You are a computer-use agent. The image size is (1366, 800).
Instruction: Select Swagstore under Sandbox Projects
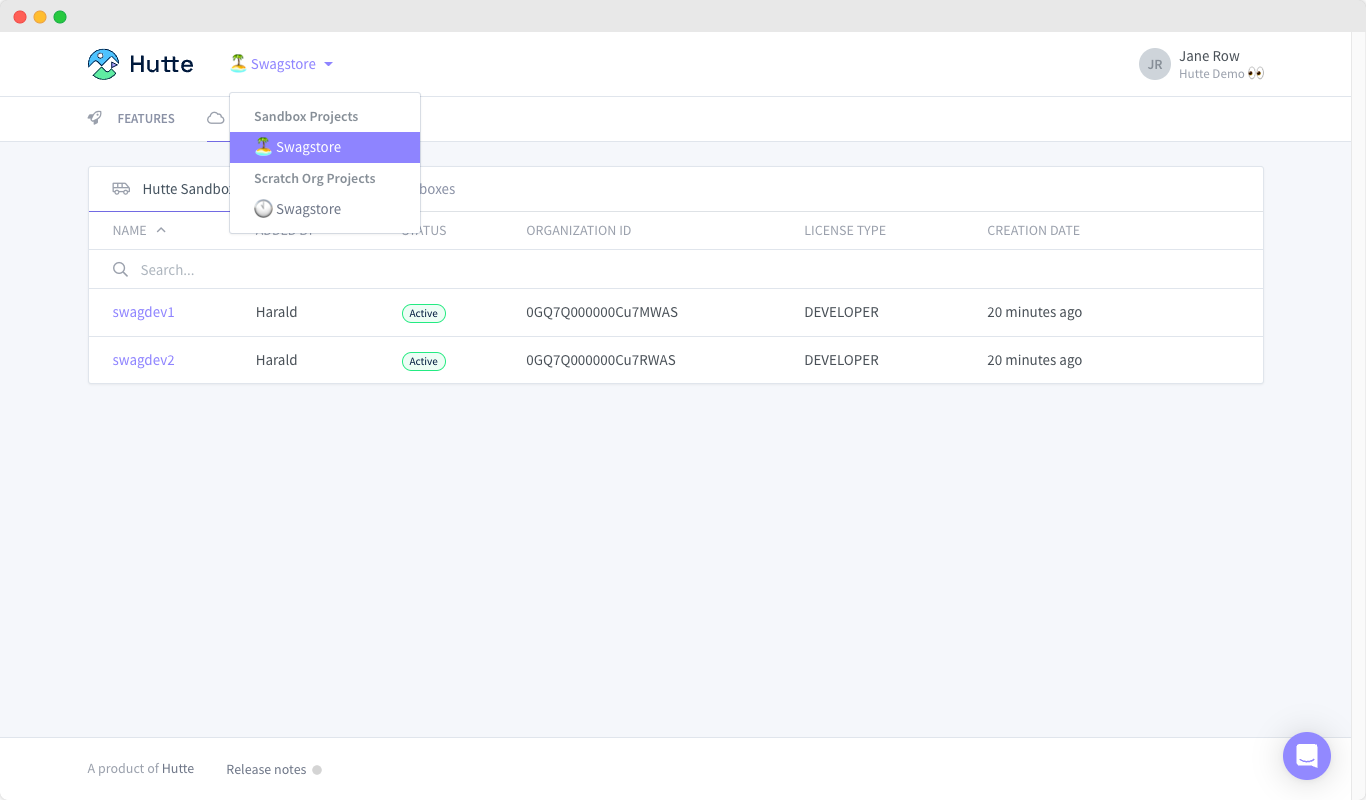pyautogui.click(x=325, y=147)
